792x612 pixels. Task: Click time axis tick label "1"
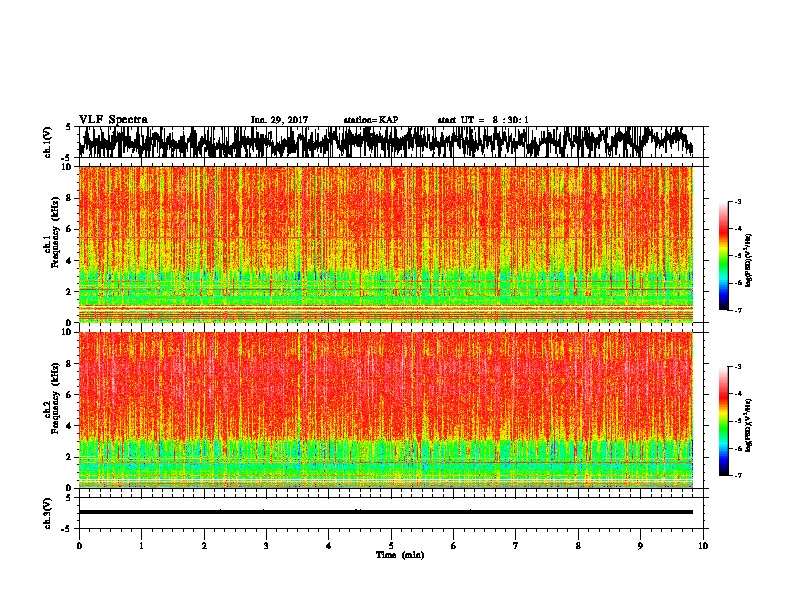coord(141,546)
